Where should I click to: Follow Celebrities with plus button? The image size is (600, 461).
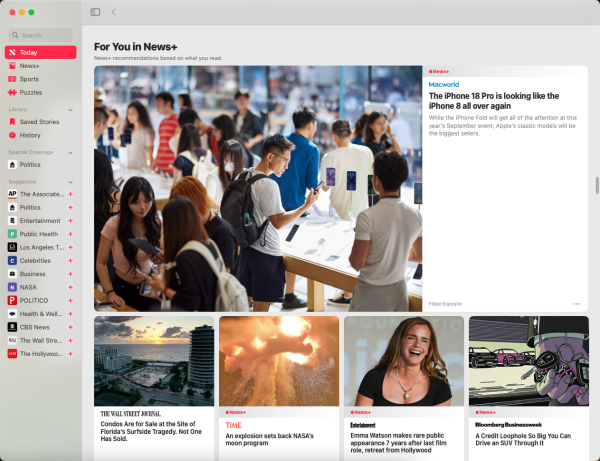(70, 261)
